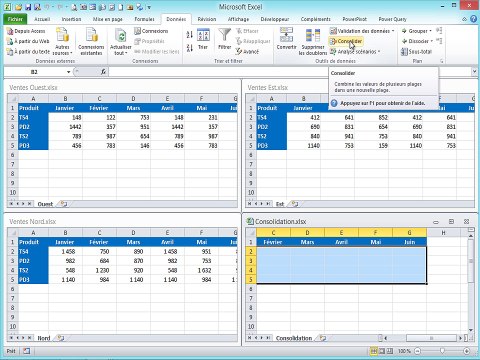This screenshot has height=360, width=480.
Task: Open the Fichier tab
Action: coord(15,19)
